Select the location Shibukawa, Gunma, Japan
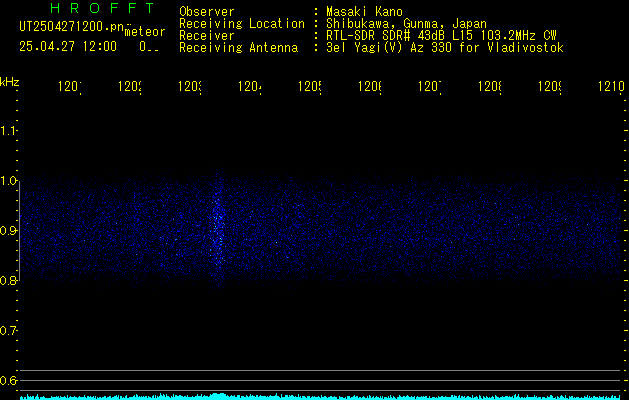 [x=406, y=24]
